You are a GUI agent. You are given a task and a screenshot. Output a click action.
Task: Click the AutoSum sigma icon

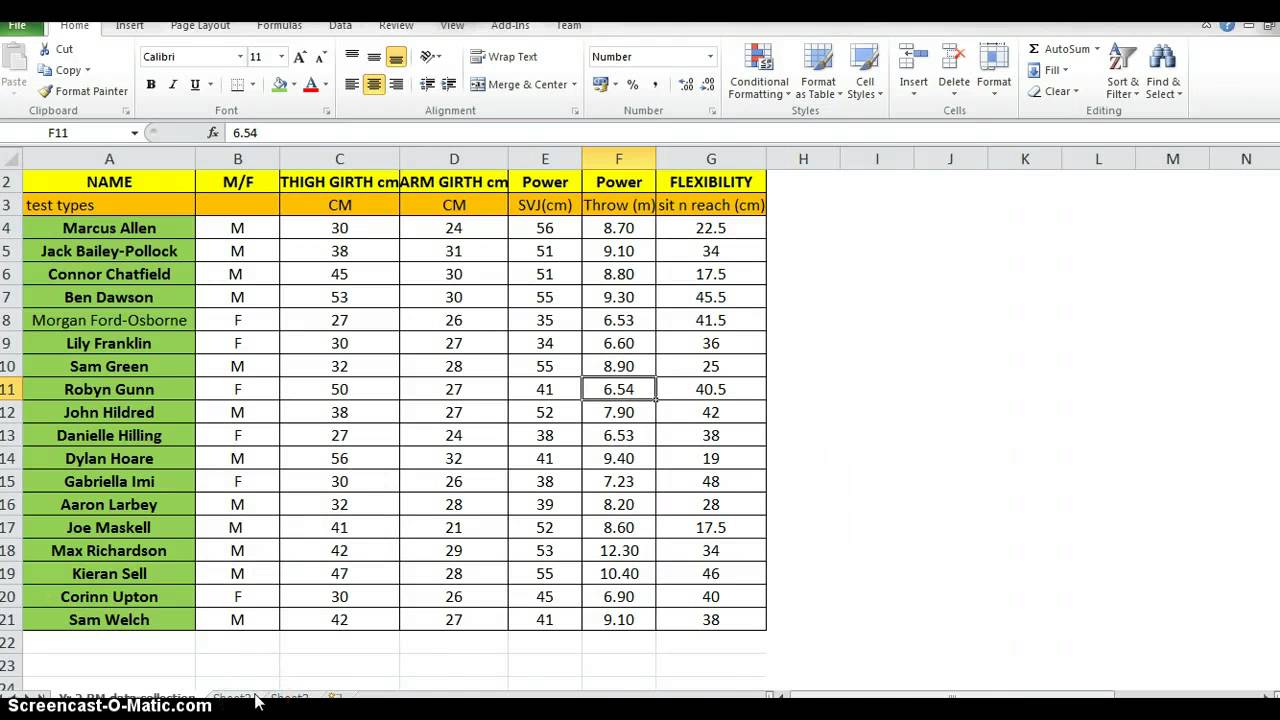coord(1034,49)
